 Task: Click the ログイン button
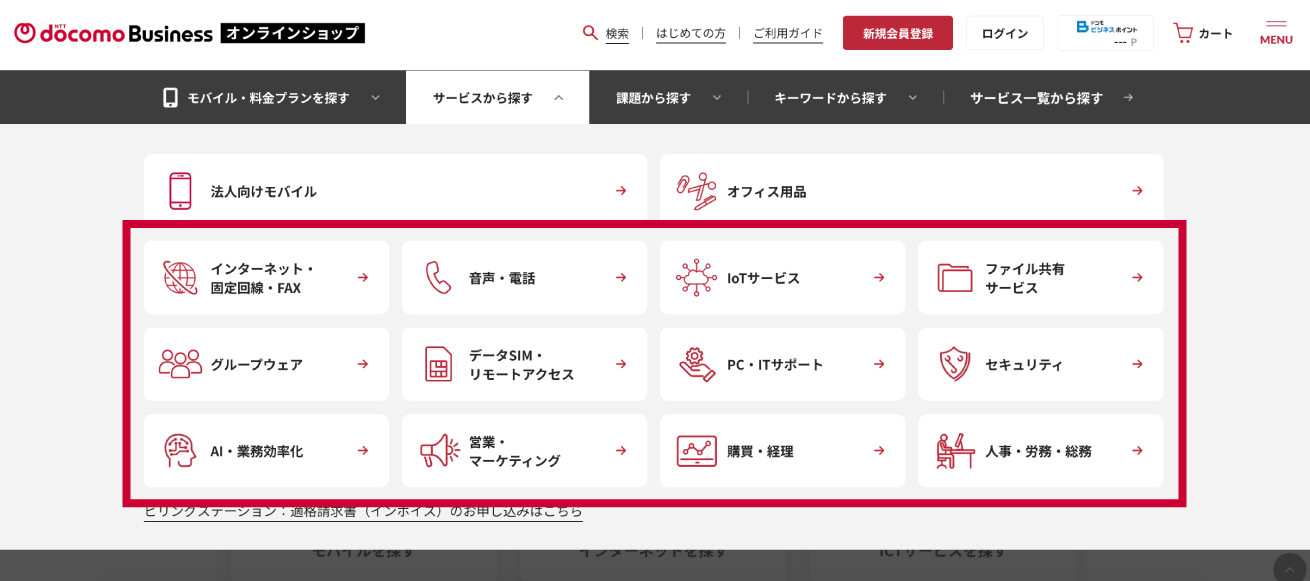[1004, 33]
